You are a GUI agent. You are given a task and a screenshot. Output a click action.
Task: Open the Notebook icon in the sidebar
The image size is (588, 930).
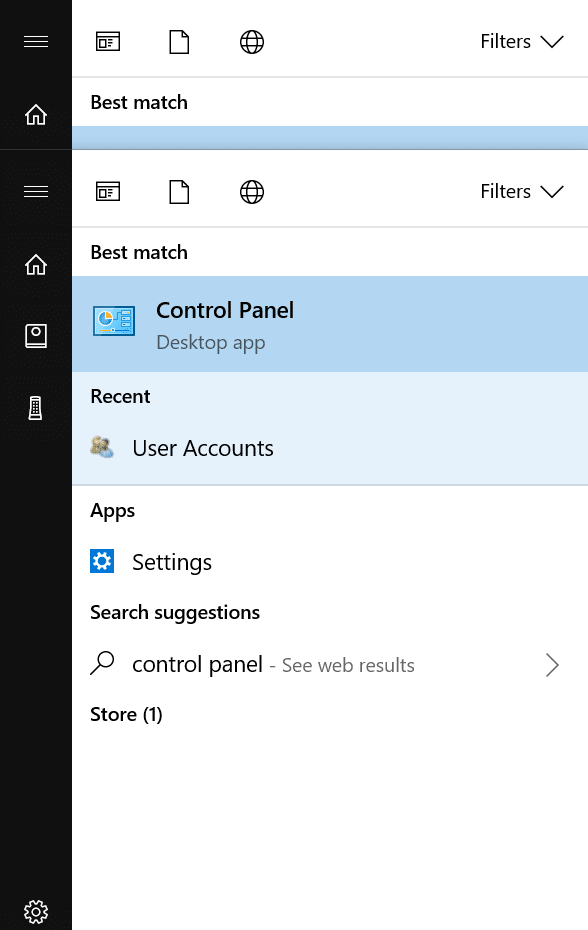coord(36,336)
